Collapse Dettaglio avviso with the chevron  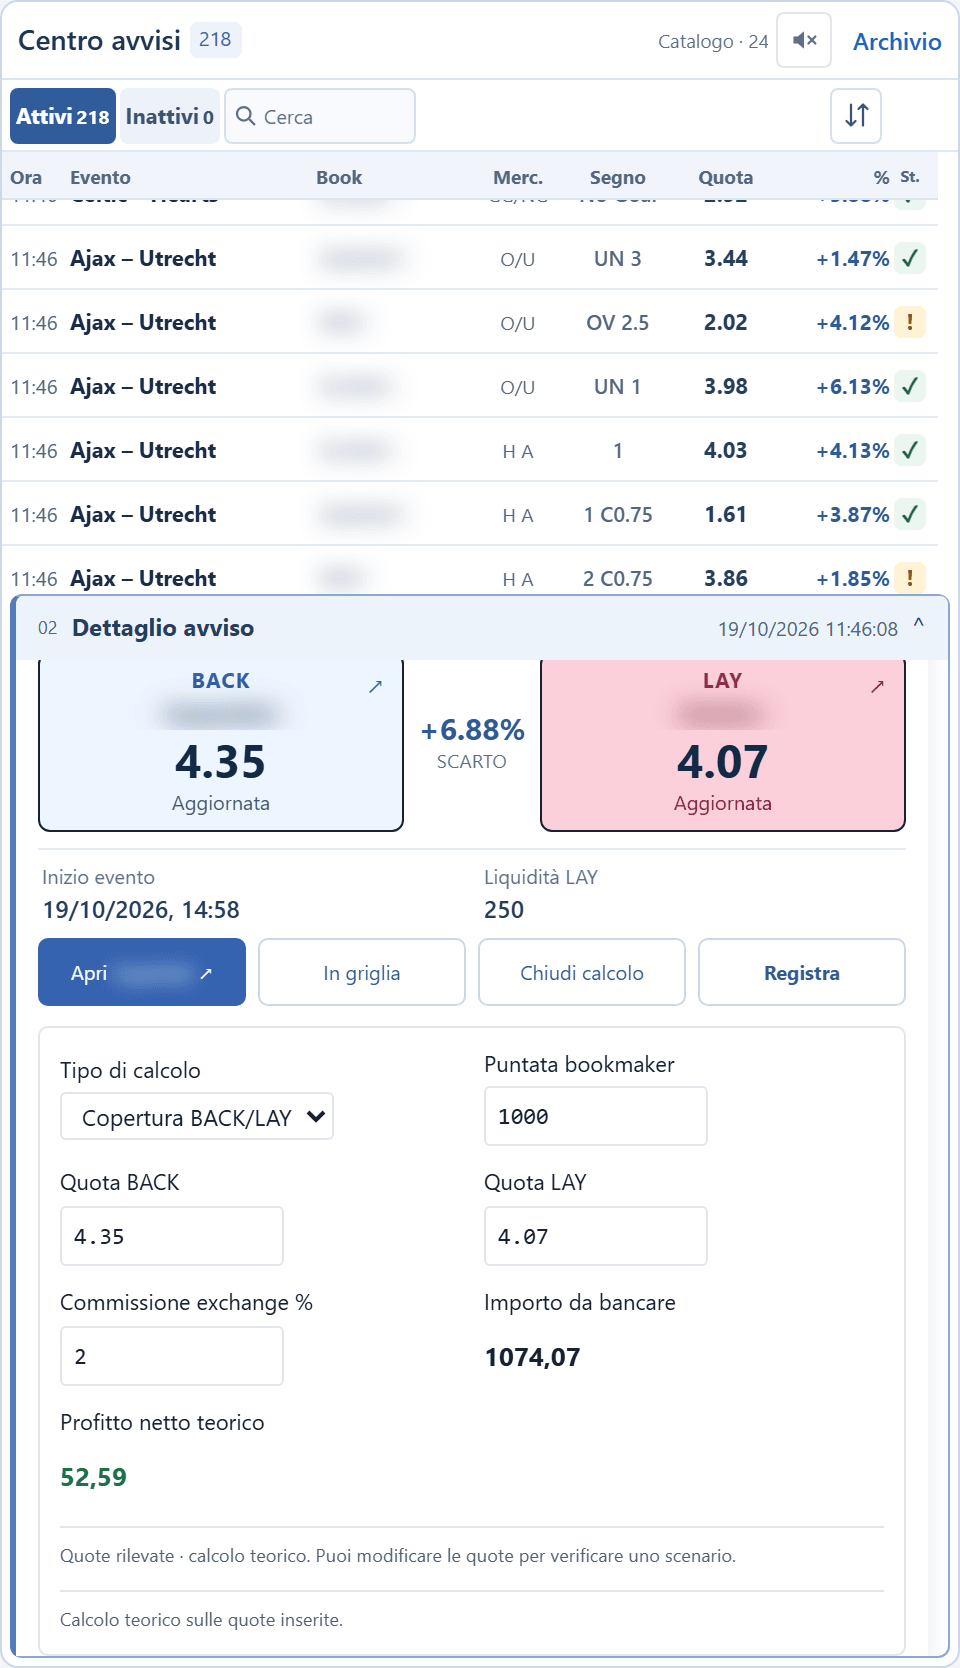918,624
